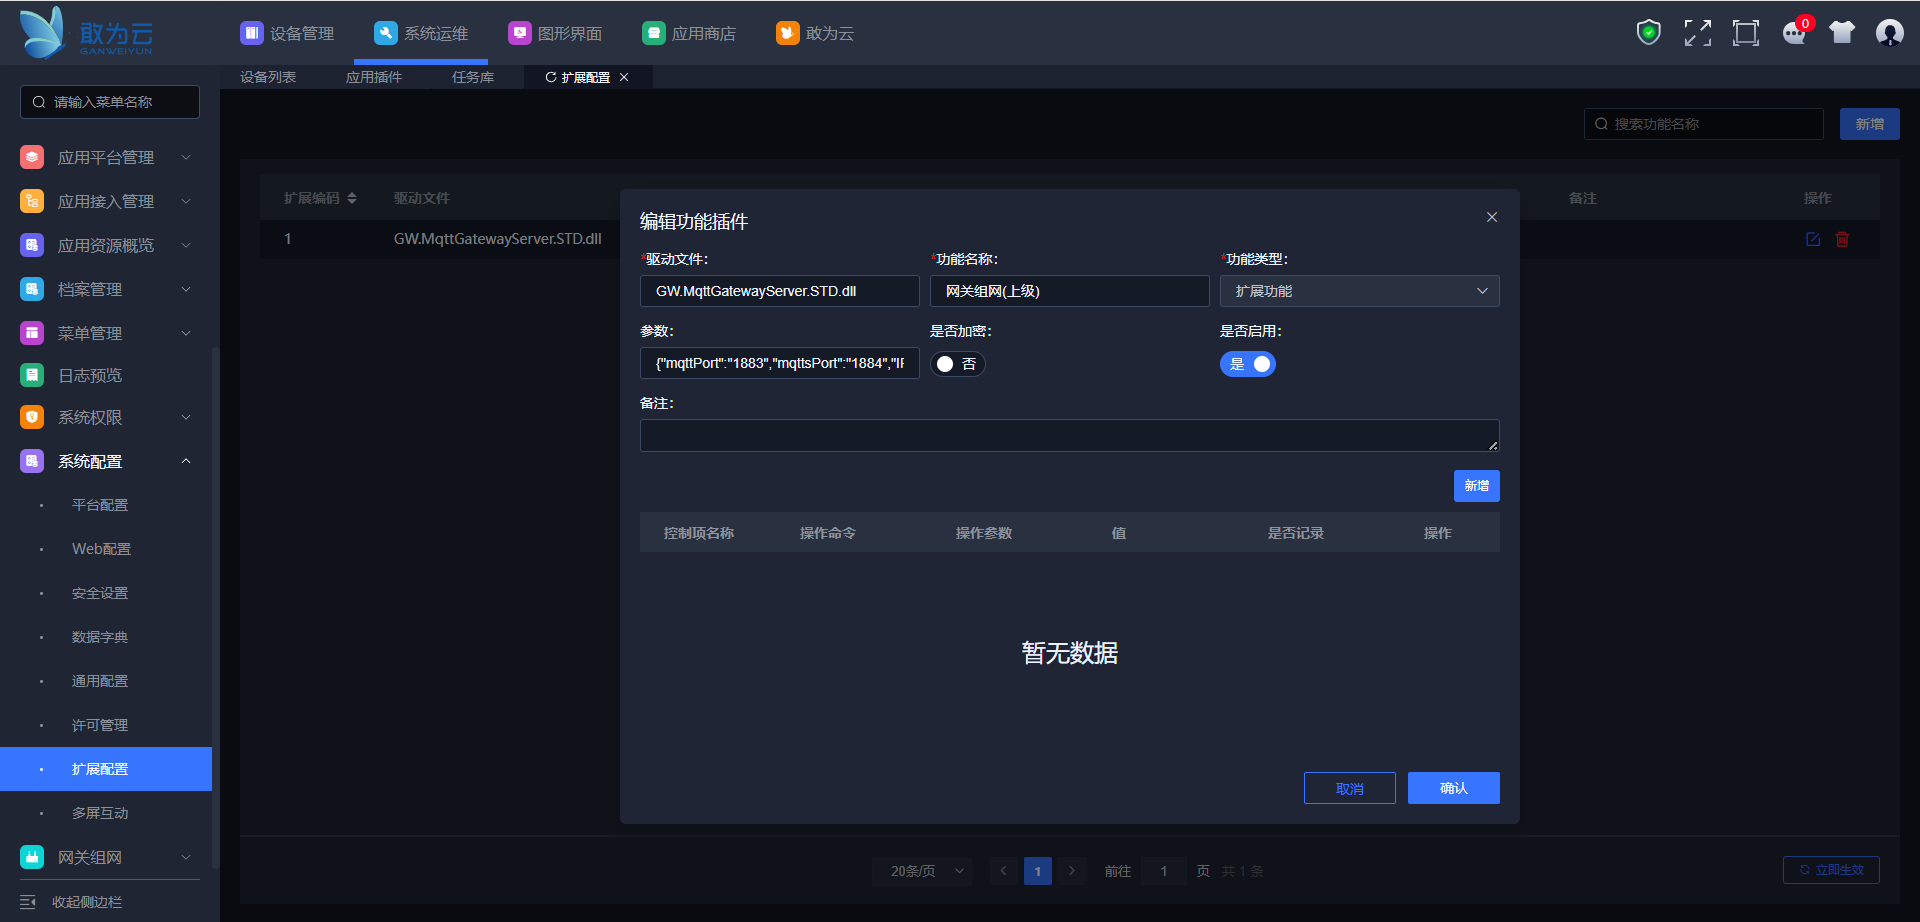Click the green security shield icon

coord(1648,33)
